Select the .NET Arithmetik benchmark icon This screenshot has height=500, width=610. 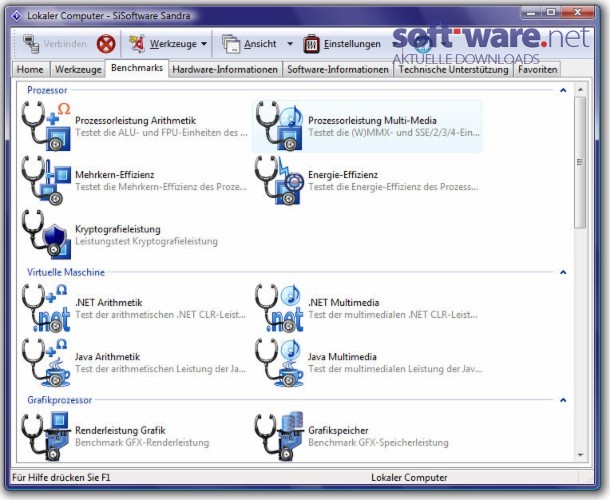click(46, 308)
